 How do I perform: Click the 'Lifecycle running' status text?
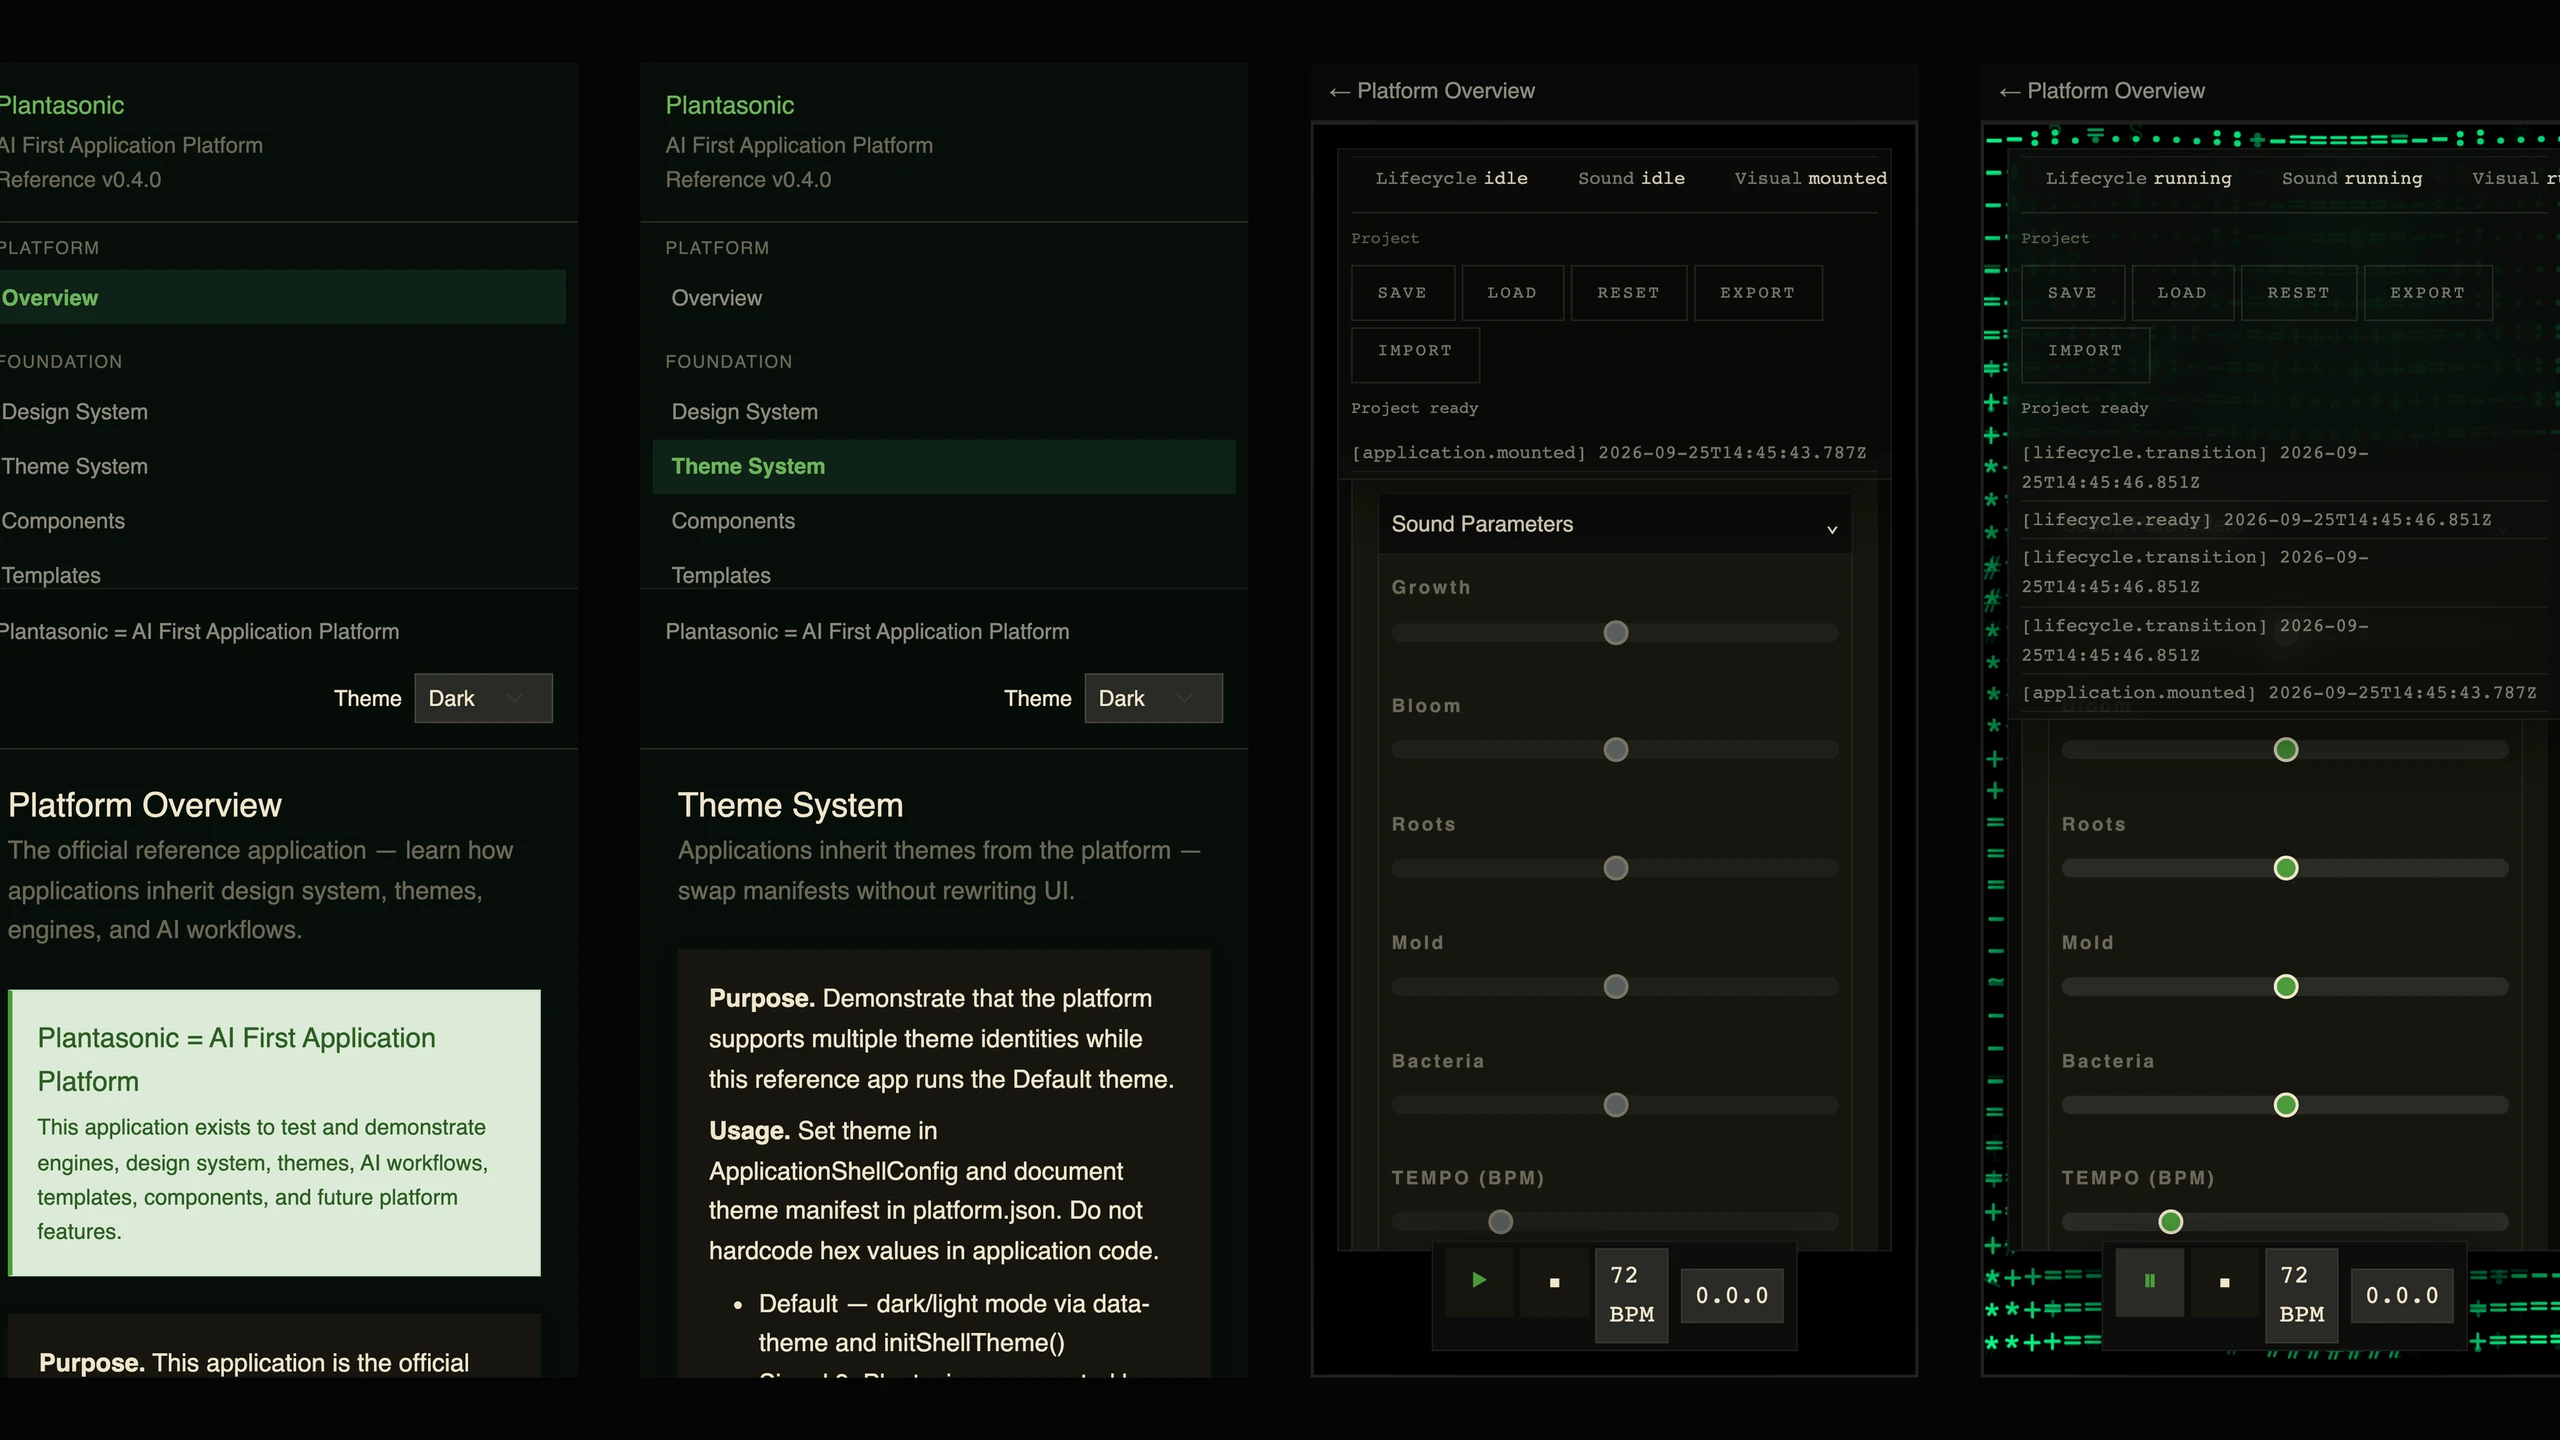2138,178
